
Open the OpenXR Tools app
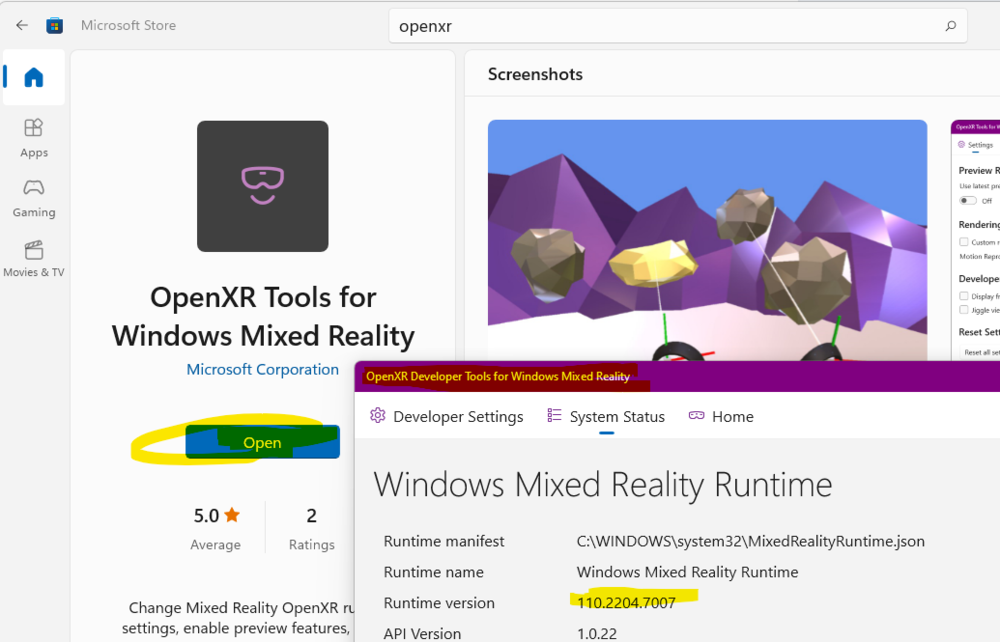click(263, 442)
